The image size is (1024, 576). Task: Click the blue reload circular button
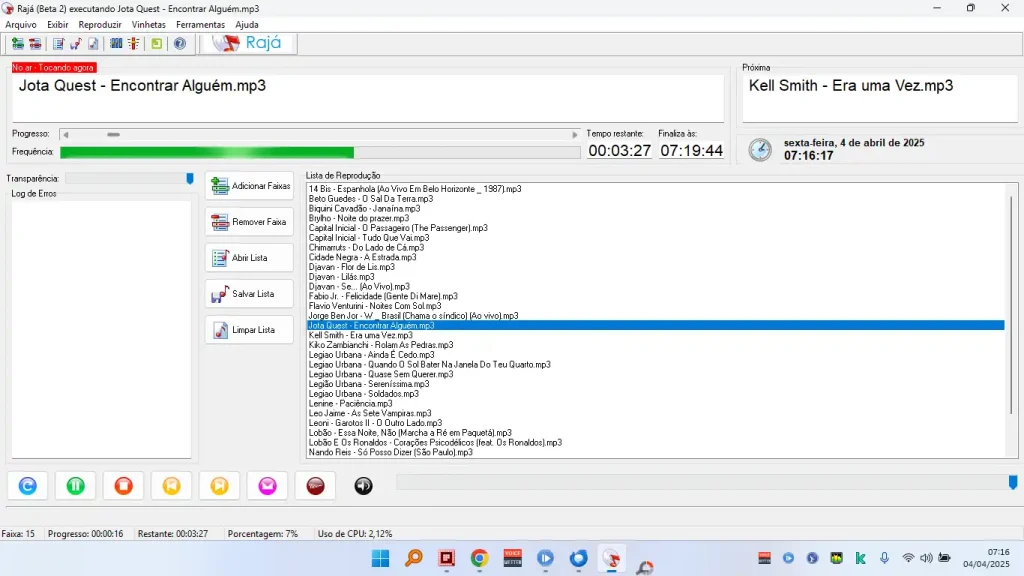[x=28, y=486]
